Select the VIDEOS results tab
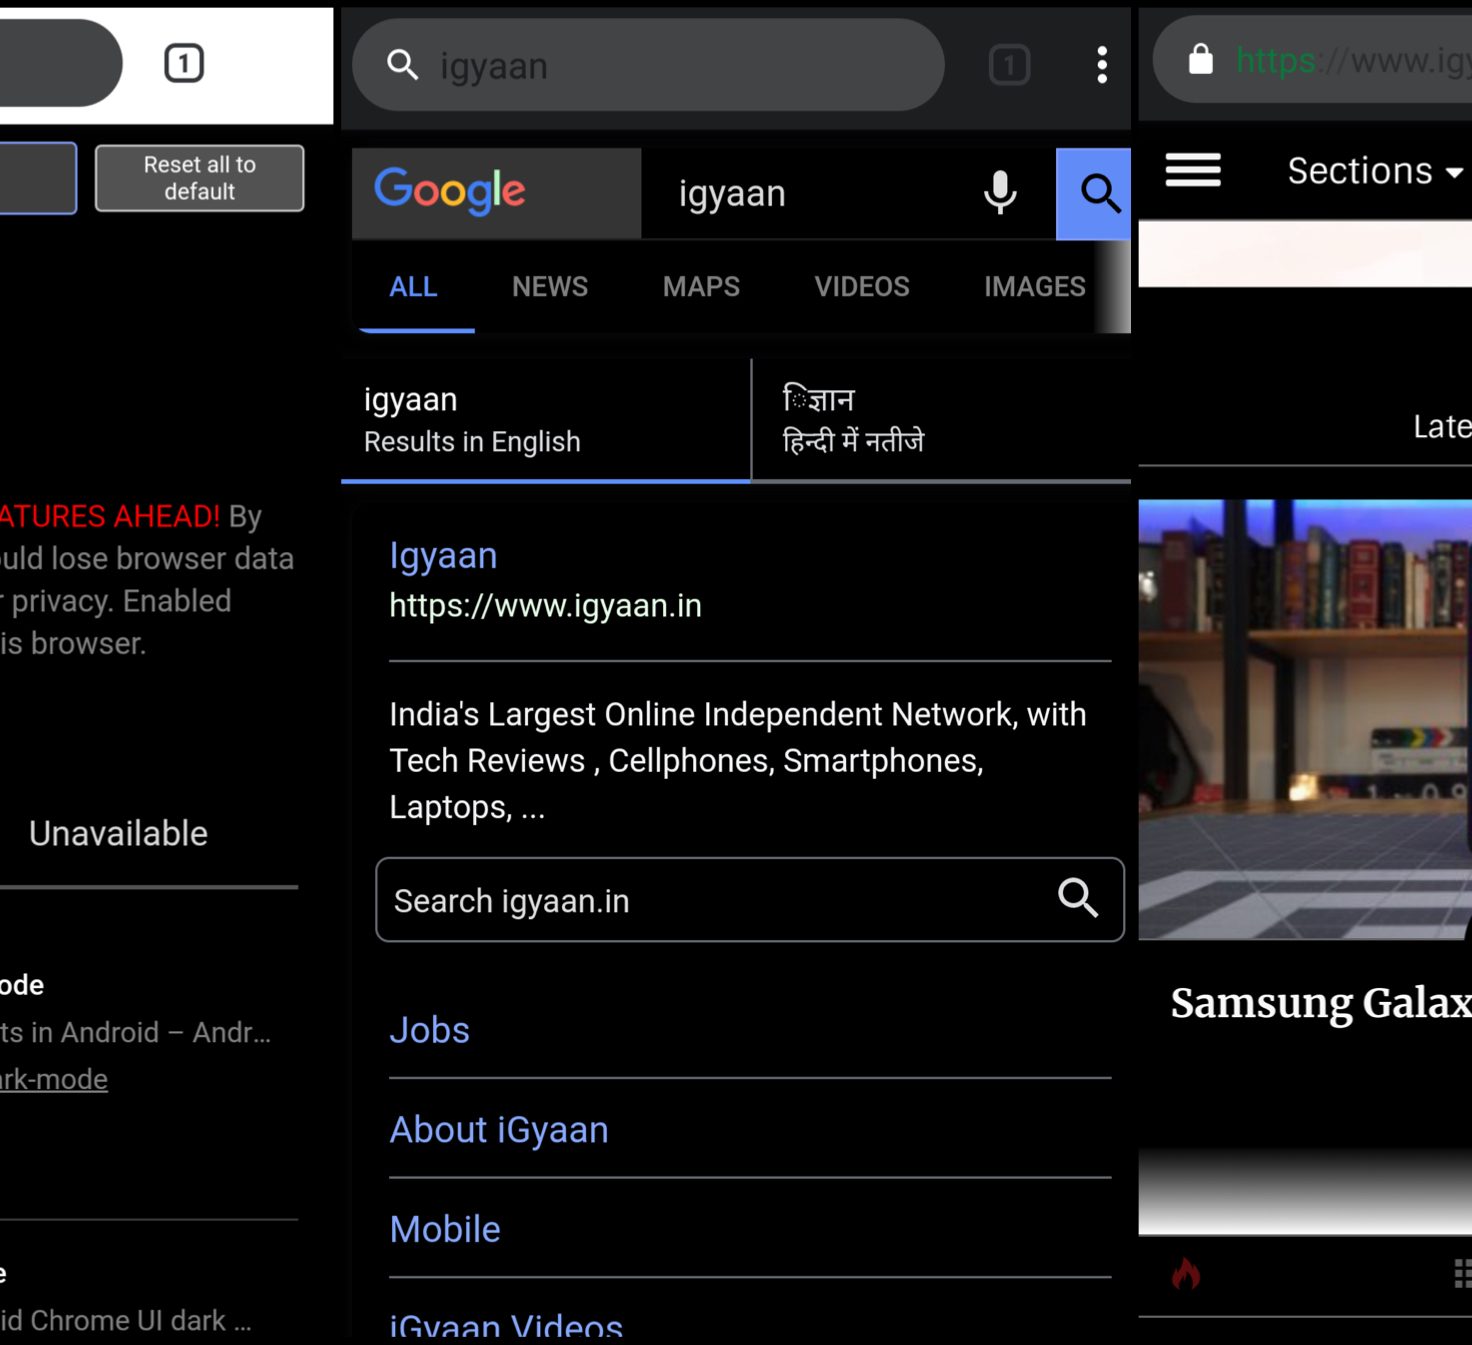1472x1345 pixels. (x=861, y=287)
